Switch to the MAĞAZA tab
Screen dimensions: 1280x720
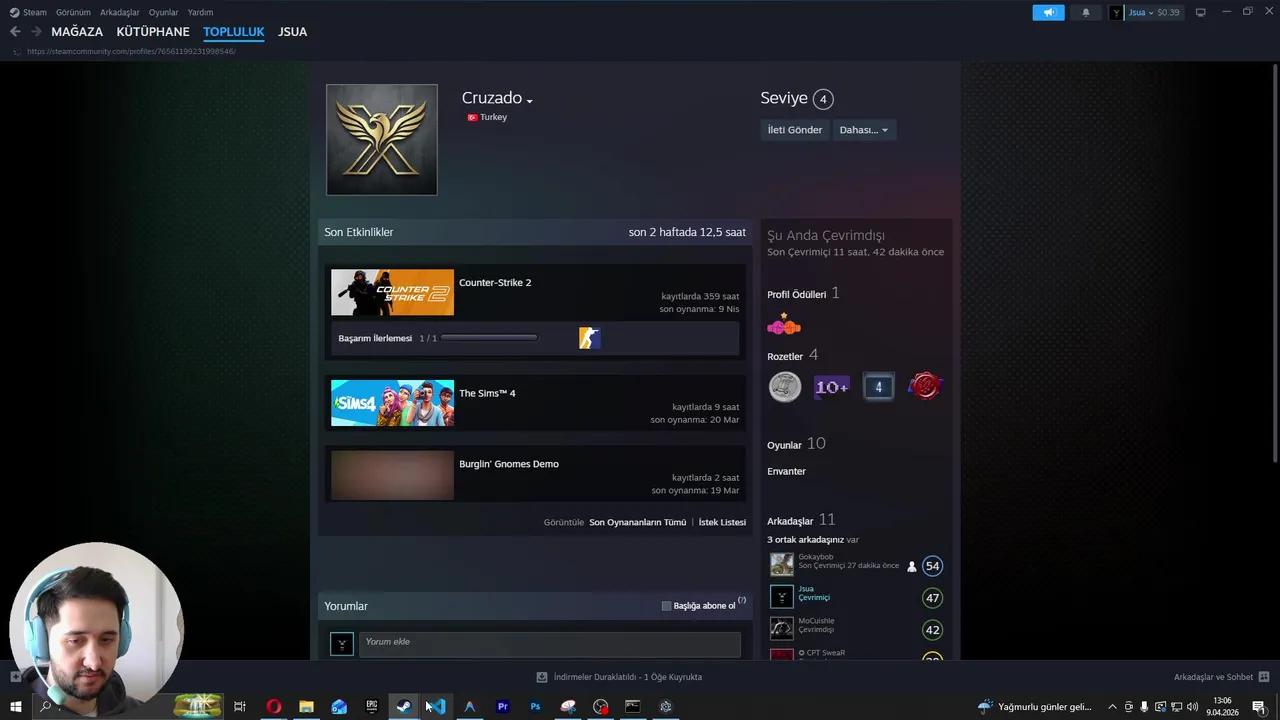[77, 32]
